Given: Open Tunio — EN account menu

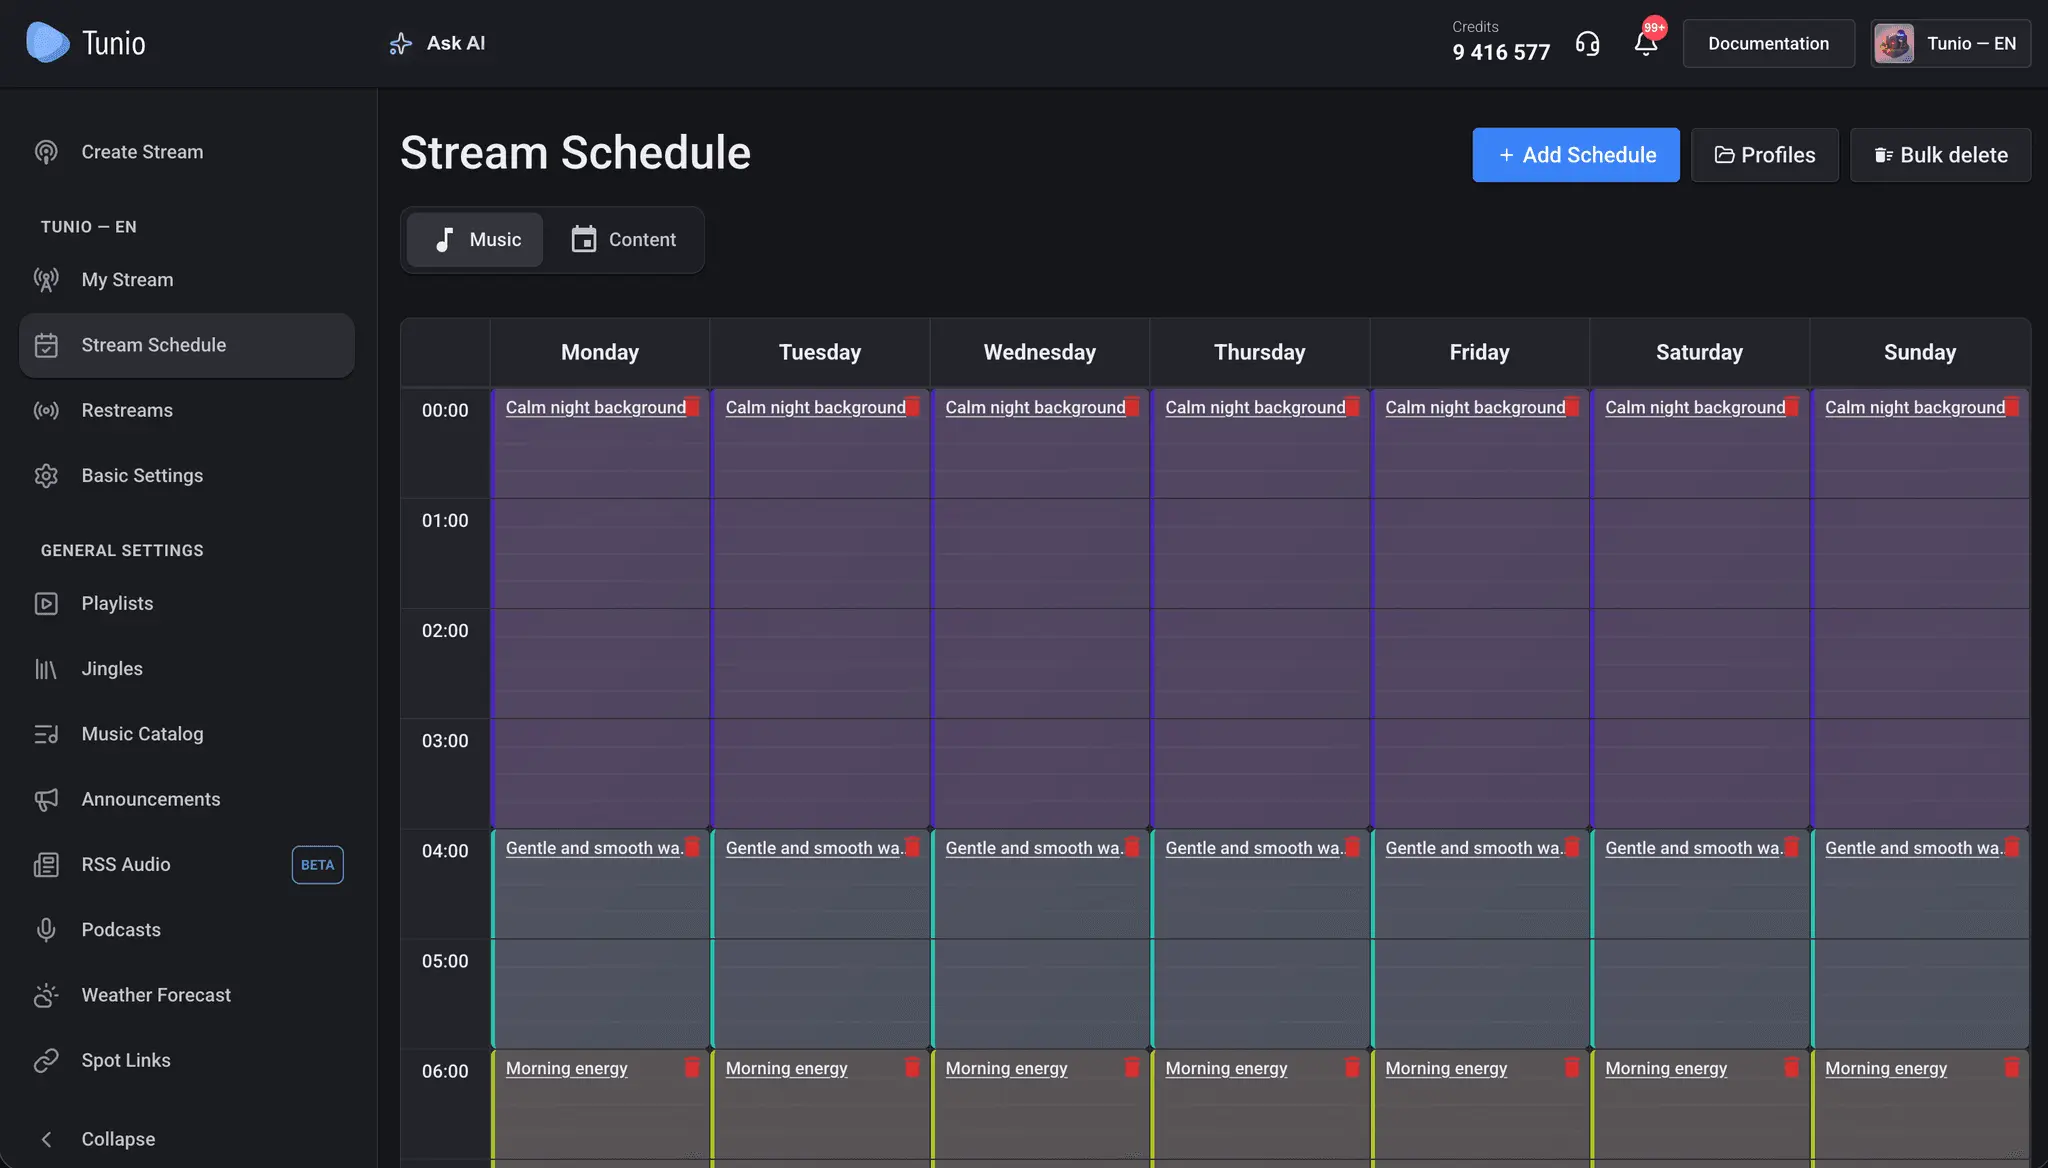Looking at the screenshot, I should pos(1951,43).
